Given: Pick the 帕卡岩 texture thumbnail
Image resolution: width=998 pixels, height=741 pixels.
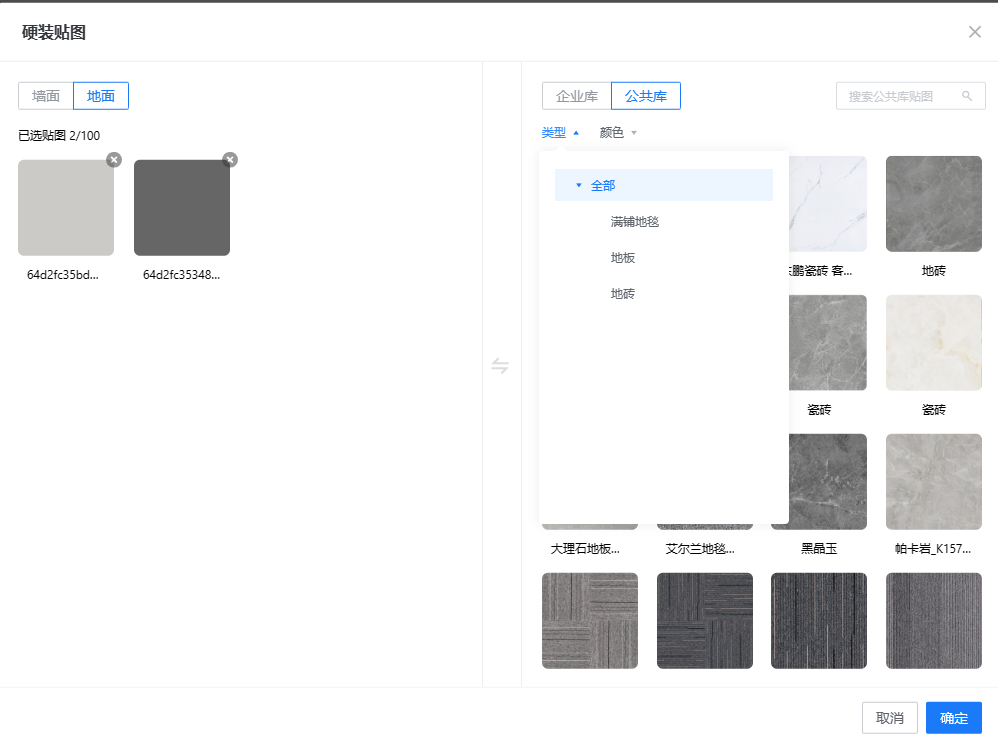Looking at the screenshot, I should click(933, 482).
